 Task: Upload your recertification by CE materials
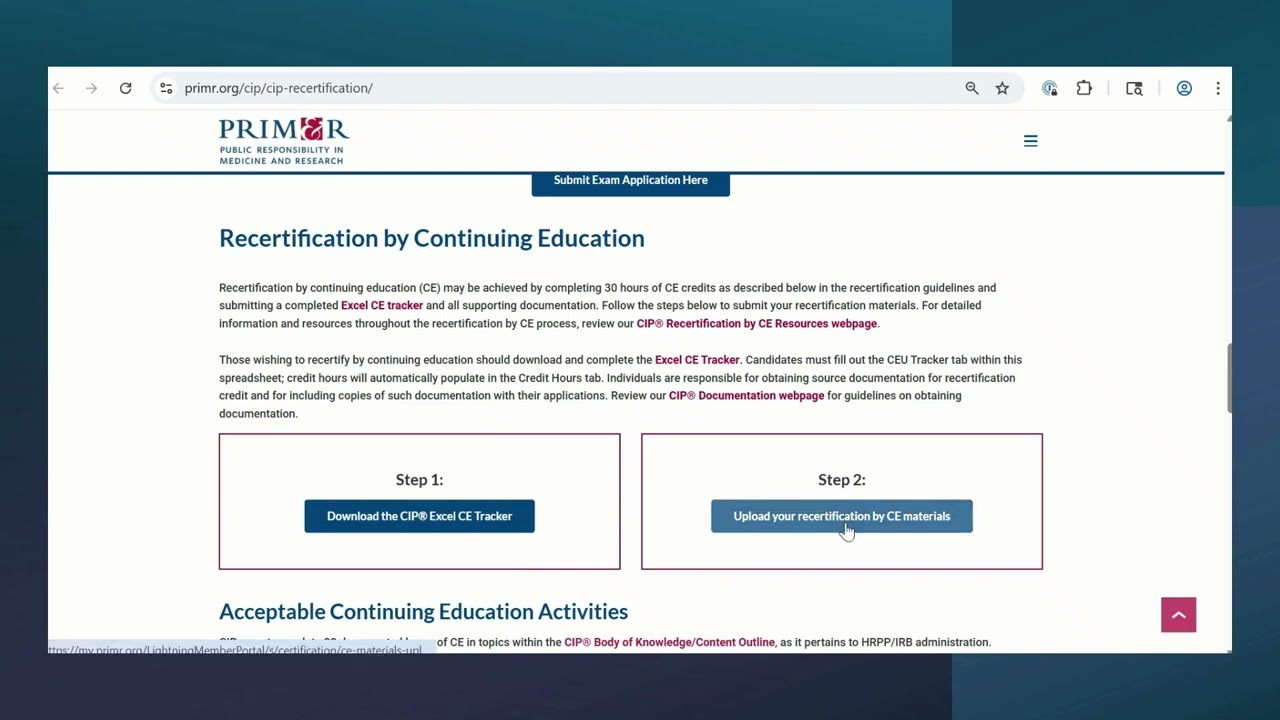click(x=841, y=516)
